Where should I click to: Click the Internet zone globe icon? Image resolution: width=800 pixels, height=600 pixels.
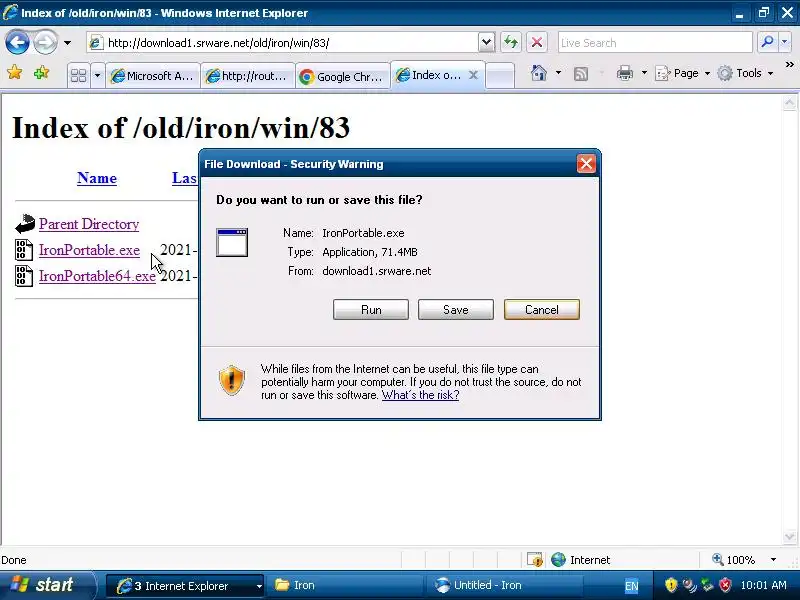pyautogui.click(x=559, y=560)
